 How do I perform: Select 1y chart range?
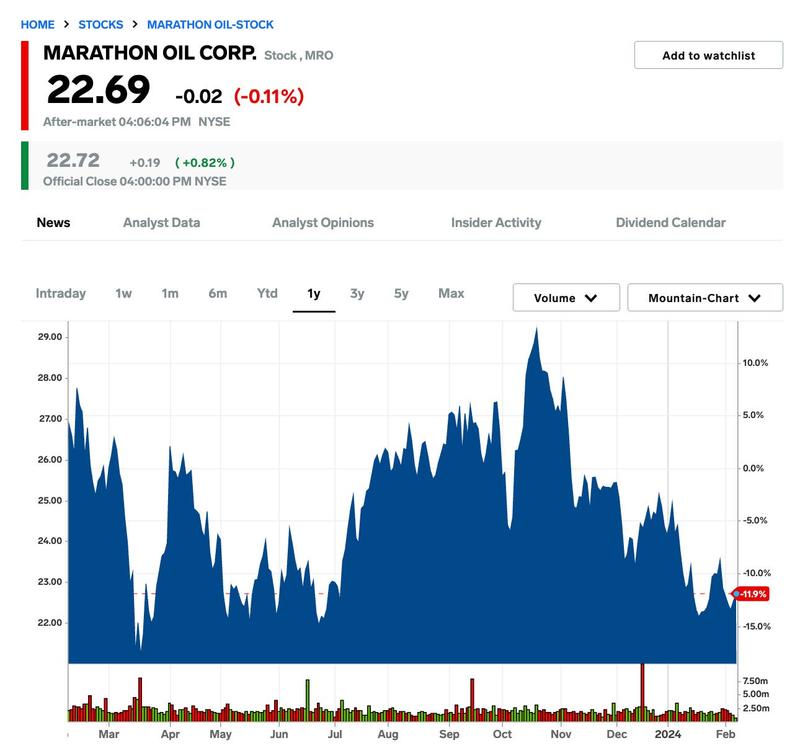(x=314, y=293)
